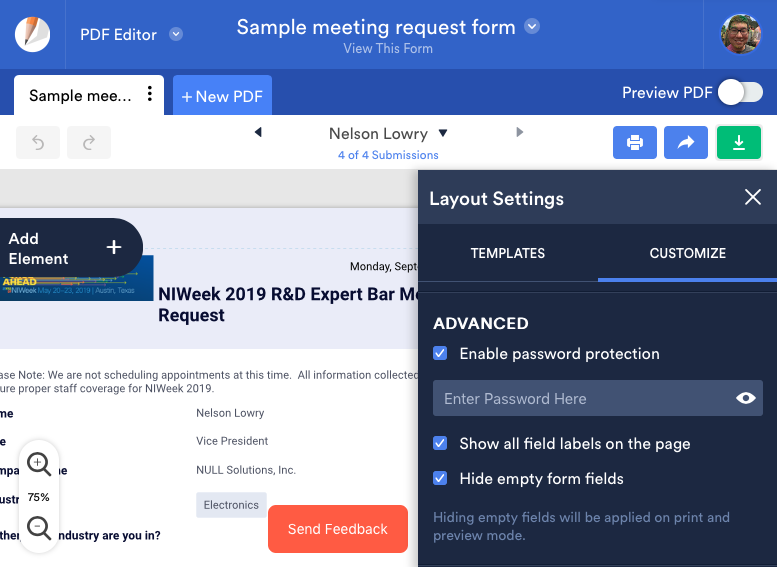Image resolution: width=777 pixels, height=567 pixels.
Task: Click the JotForm pencil logo
Action: click(33, 34)
